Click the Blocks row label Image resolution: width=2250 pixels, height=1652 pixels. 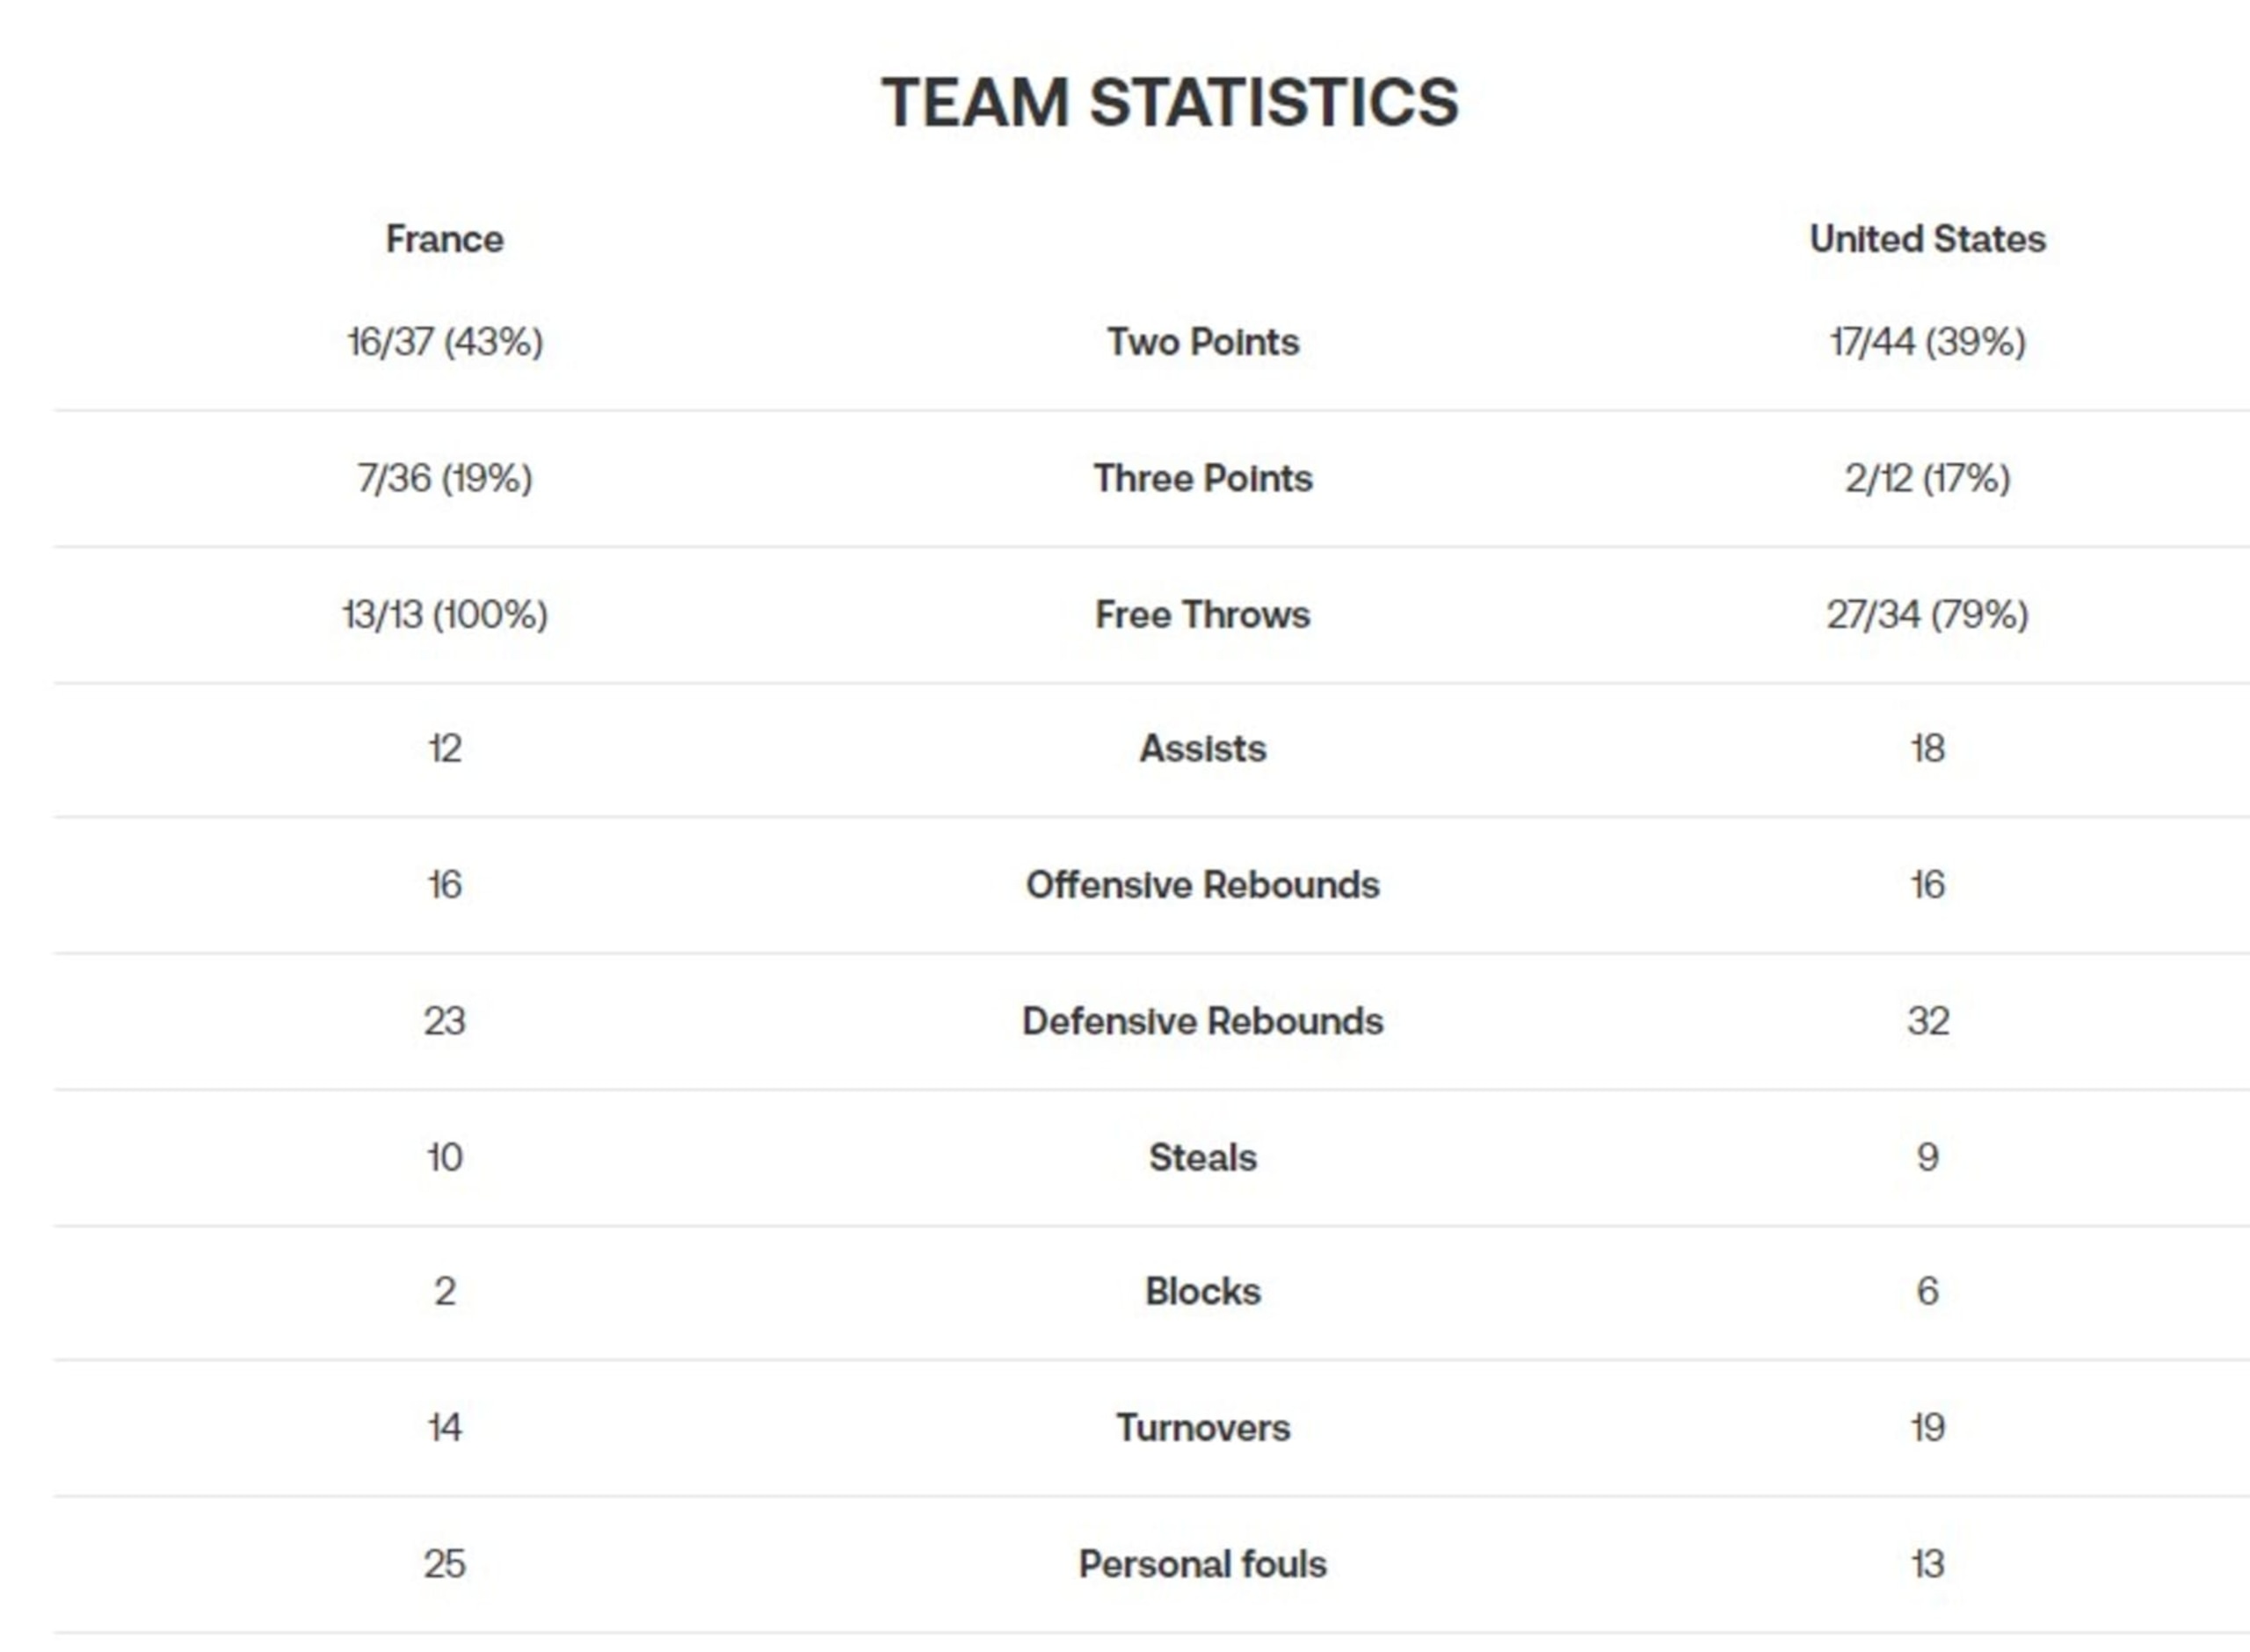click(x=1202, y=1291)
